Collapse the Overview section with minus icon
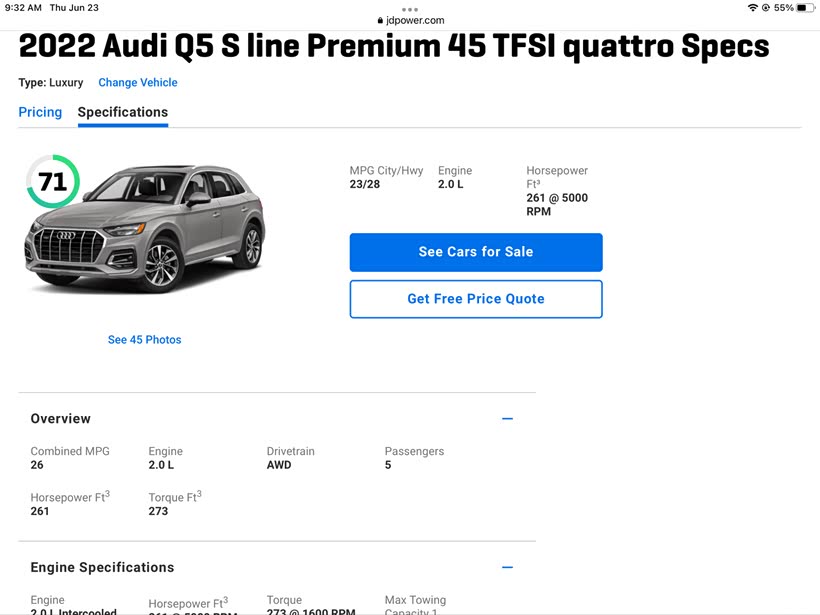 (x=507, y=419)
